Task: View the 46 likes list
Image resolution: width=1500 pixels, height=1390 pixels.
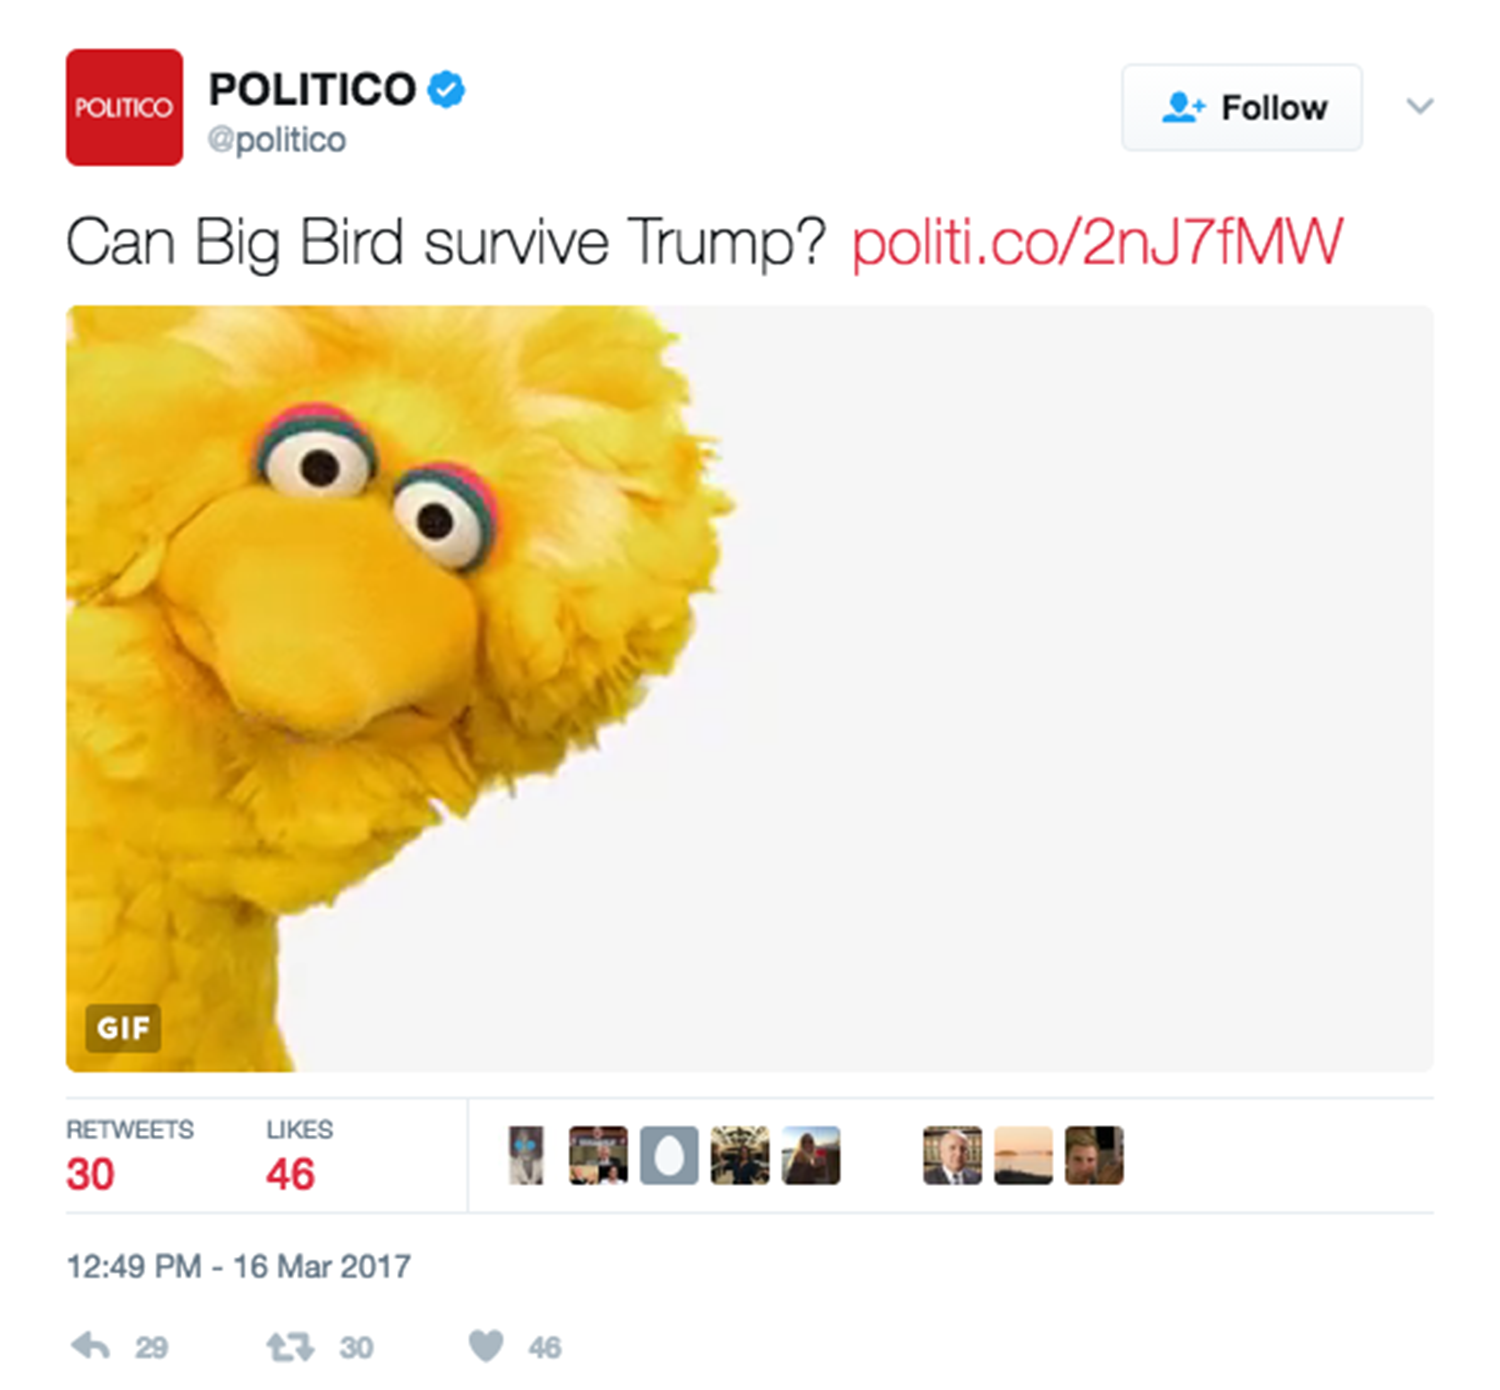Action: (299, 1156)
